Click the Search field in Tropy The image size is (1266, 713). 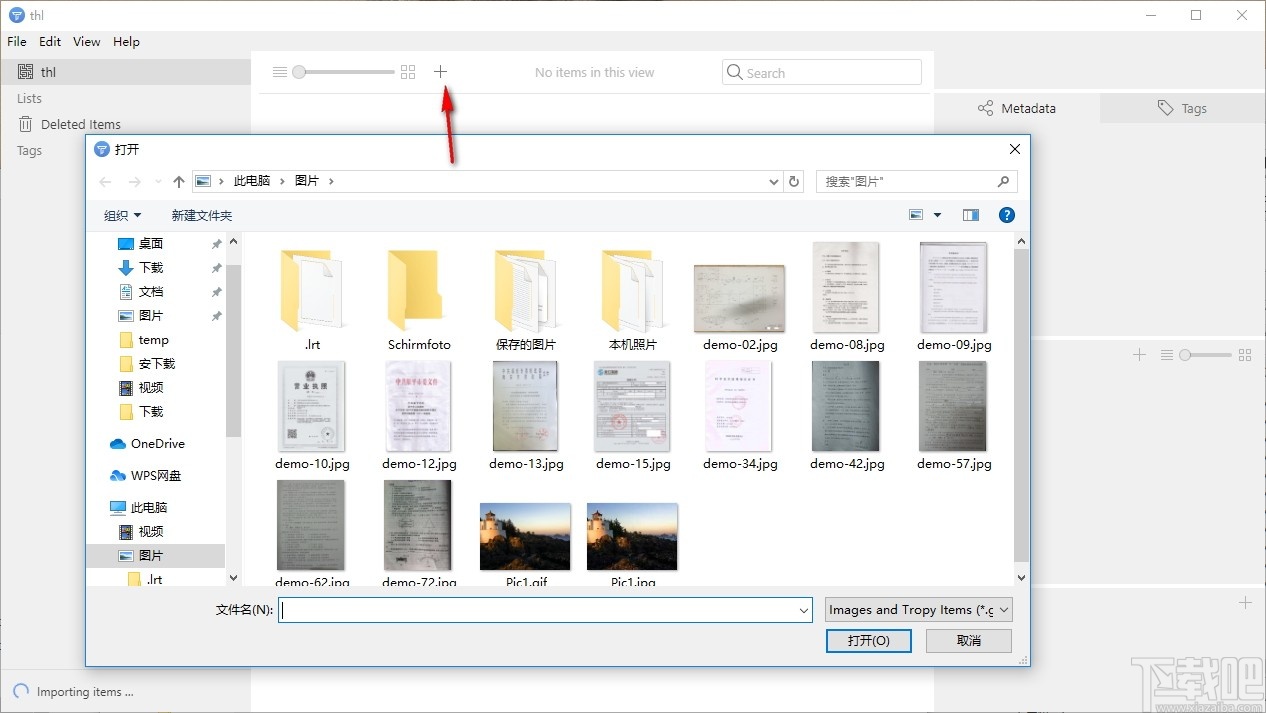[821, 72]
